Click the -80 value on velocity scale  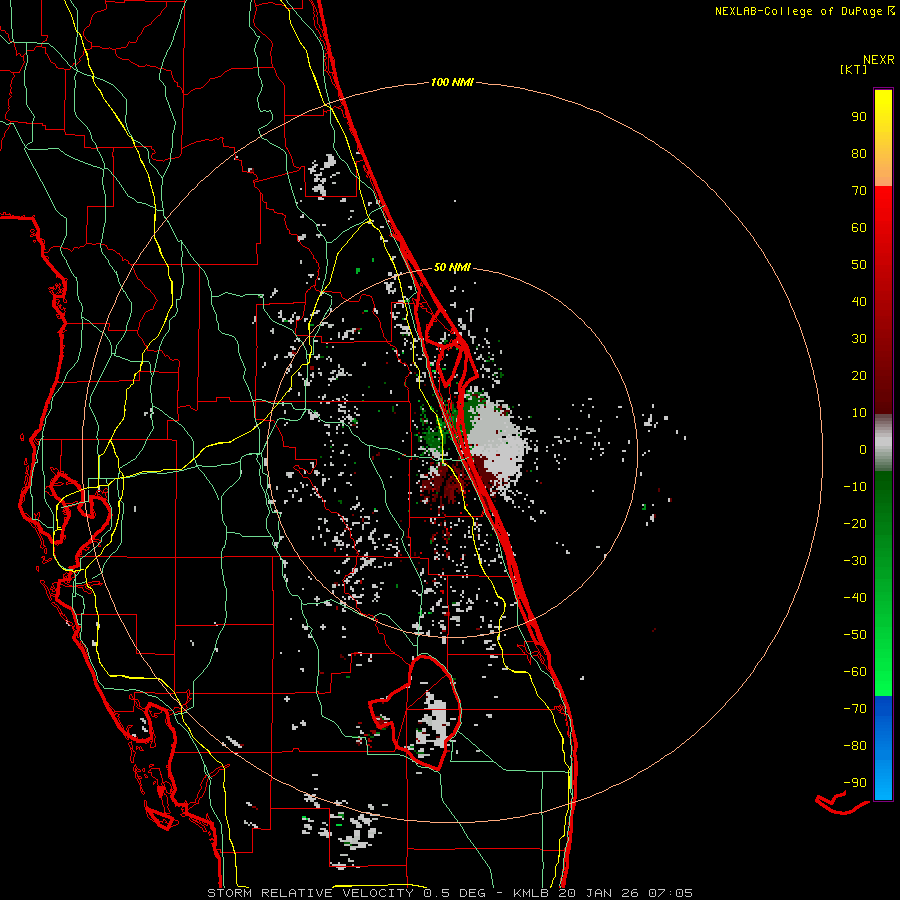point(855,746)
